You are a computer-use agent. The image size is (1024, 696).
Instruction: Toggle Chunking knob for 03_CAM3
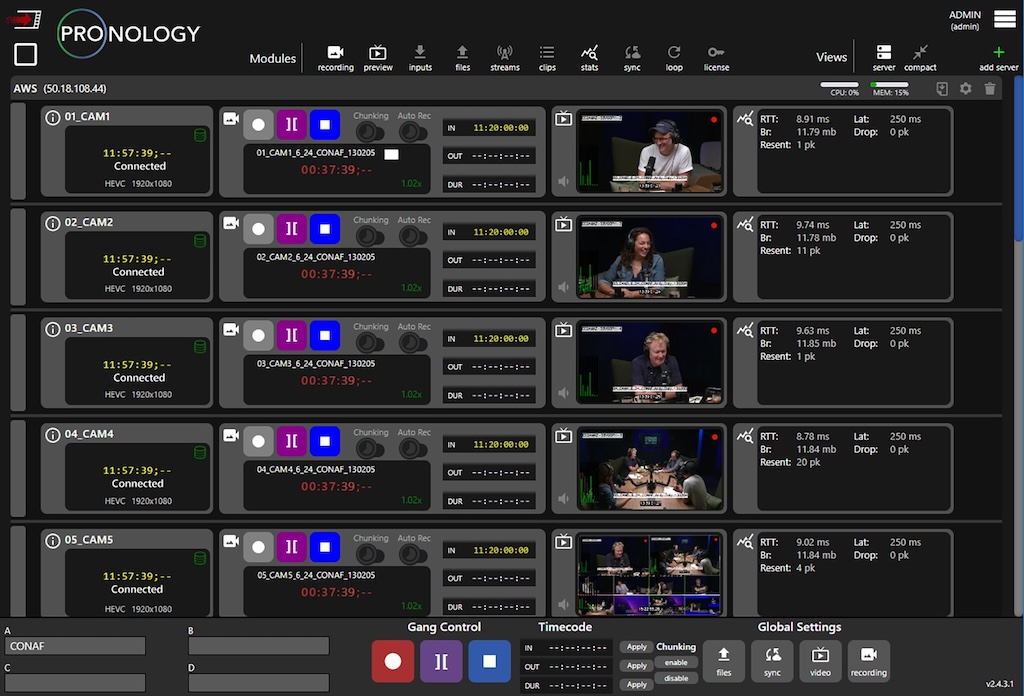click(370, 343)
